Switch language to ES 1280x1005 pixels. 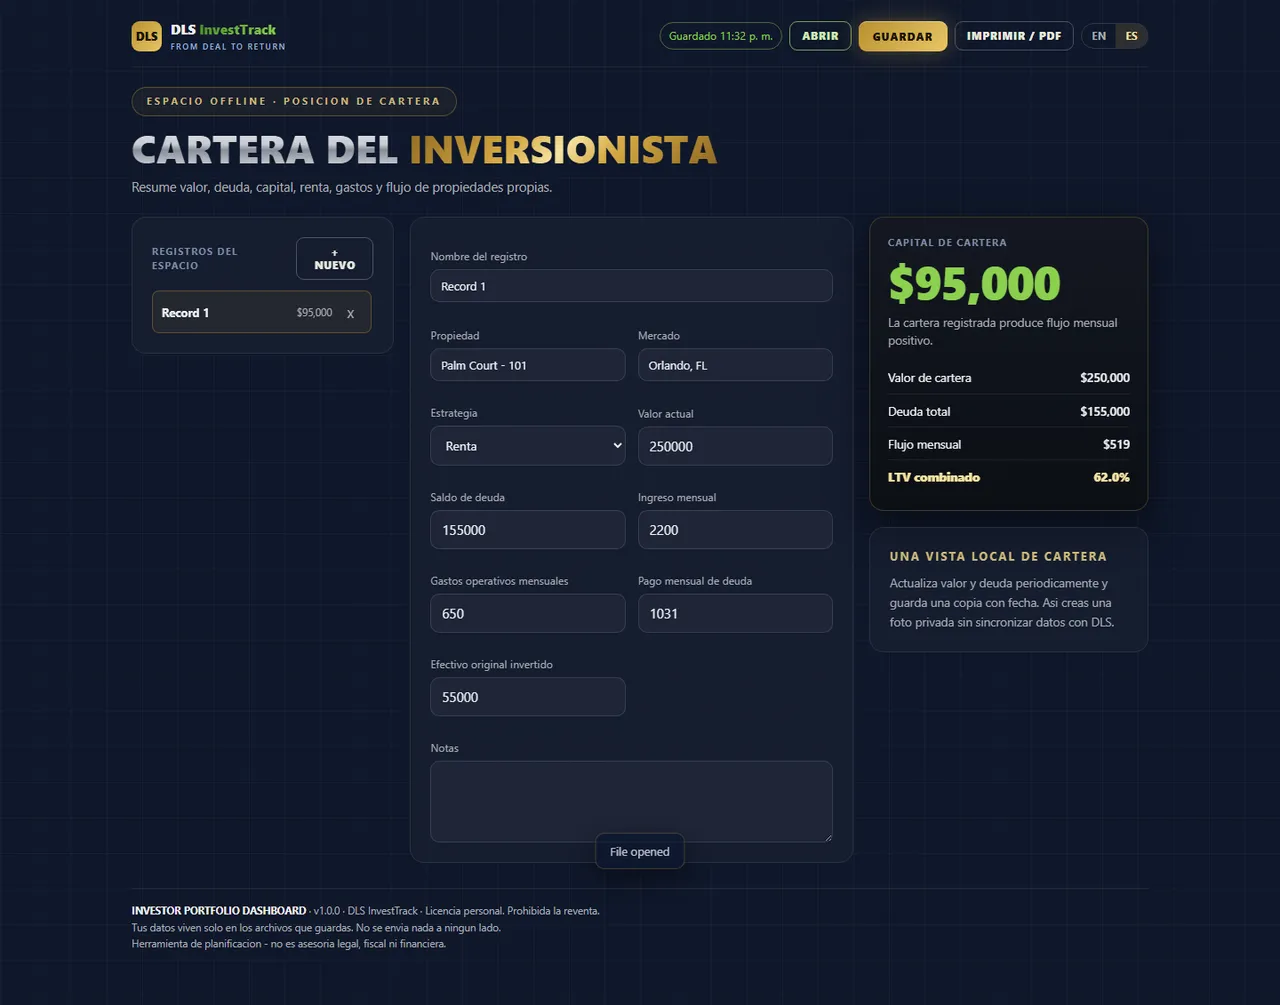click(x=1131, y=36)
